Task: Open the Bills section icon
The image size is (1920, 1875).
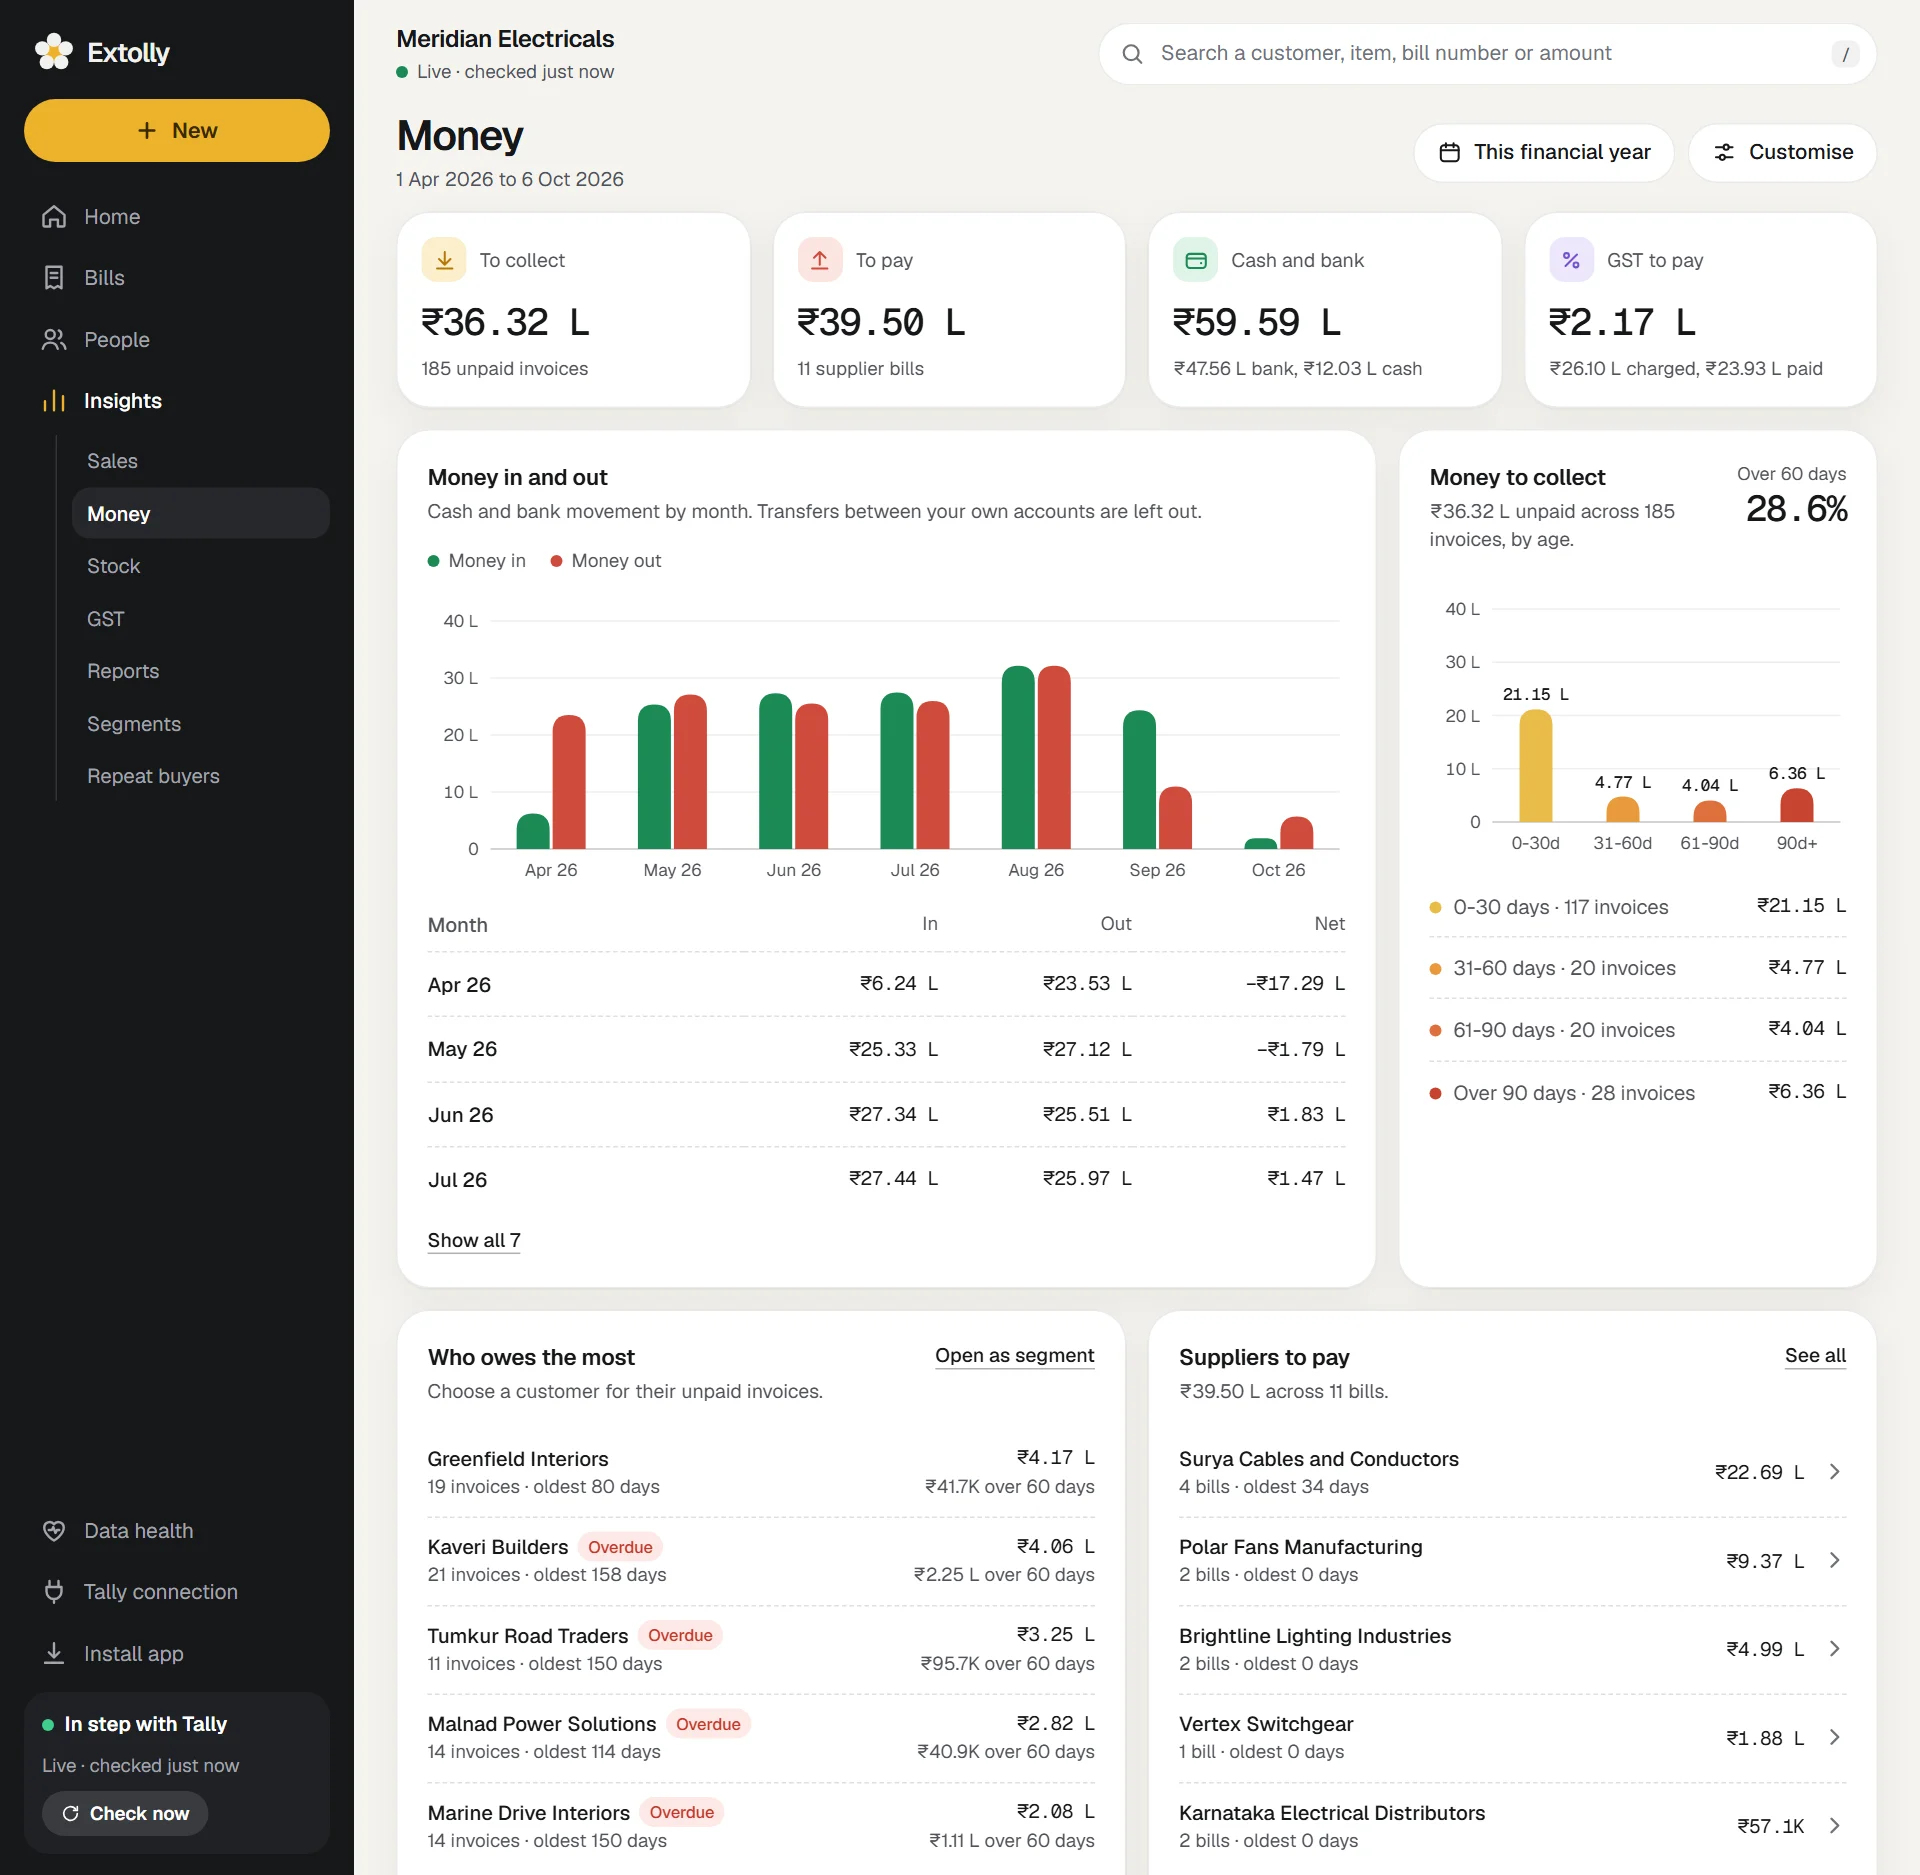Action: [x=54, y=278]
